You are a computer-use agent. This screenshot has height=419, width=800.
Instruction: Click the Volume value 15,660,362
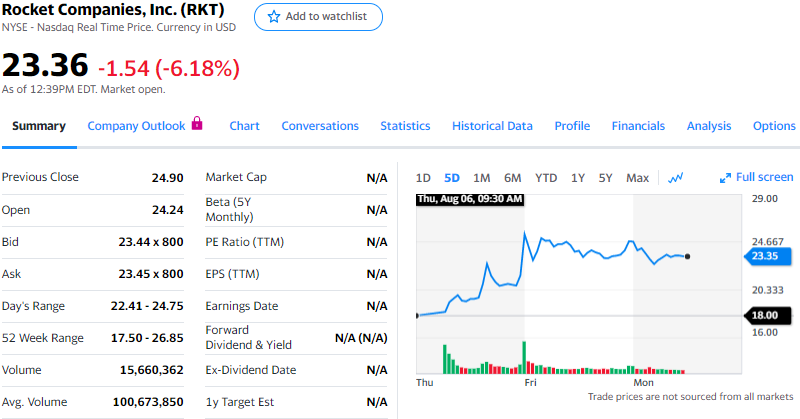tap(152, 370)
